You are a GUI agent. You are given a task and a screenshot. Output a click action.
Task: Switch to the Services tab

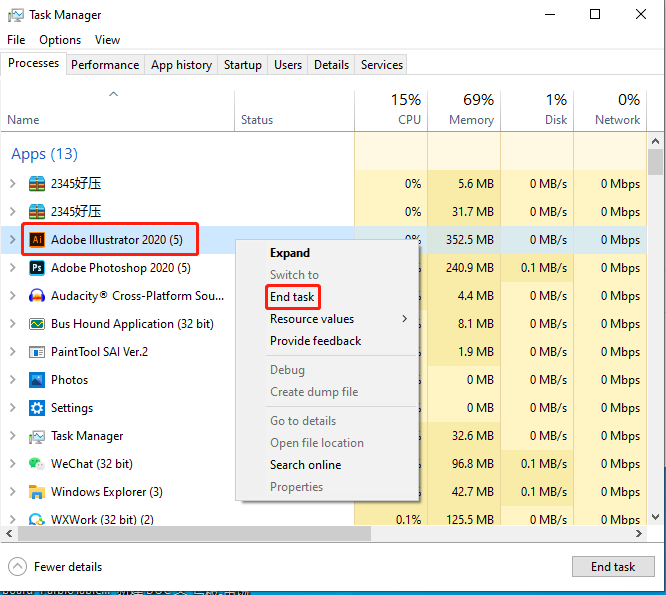coord(381,65)
